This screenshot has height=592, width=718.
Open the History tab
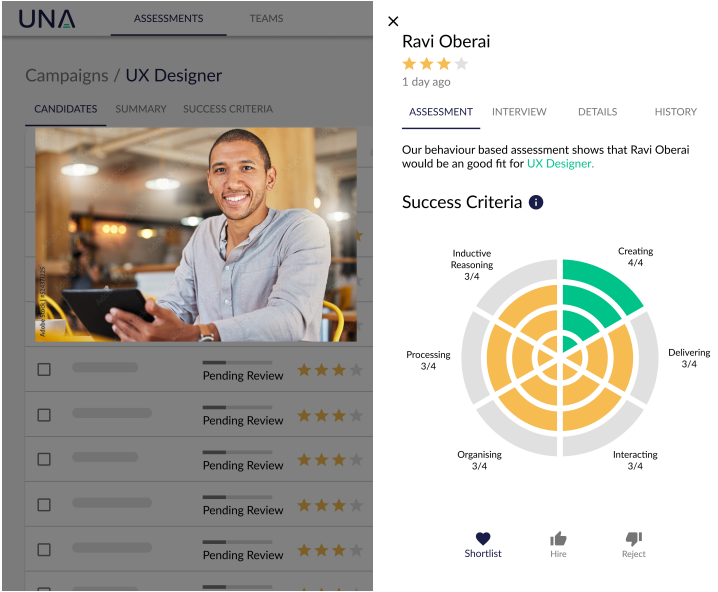675,112
